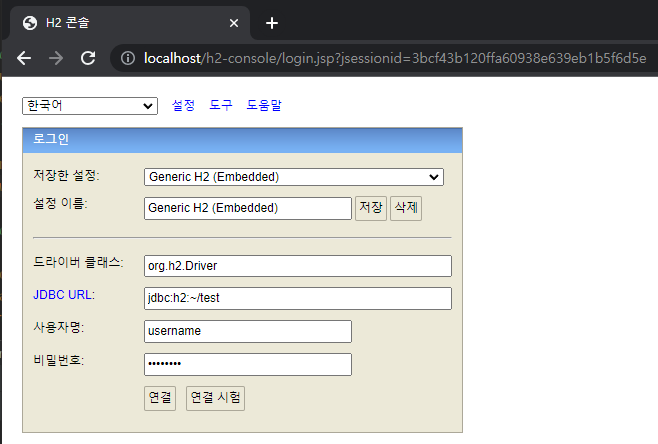658x444 pixels.
Task: Open site information icon in address bar
Action: 128,58
